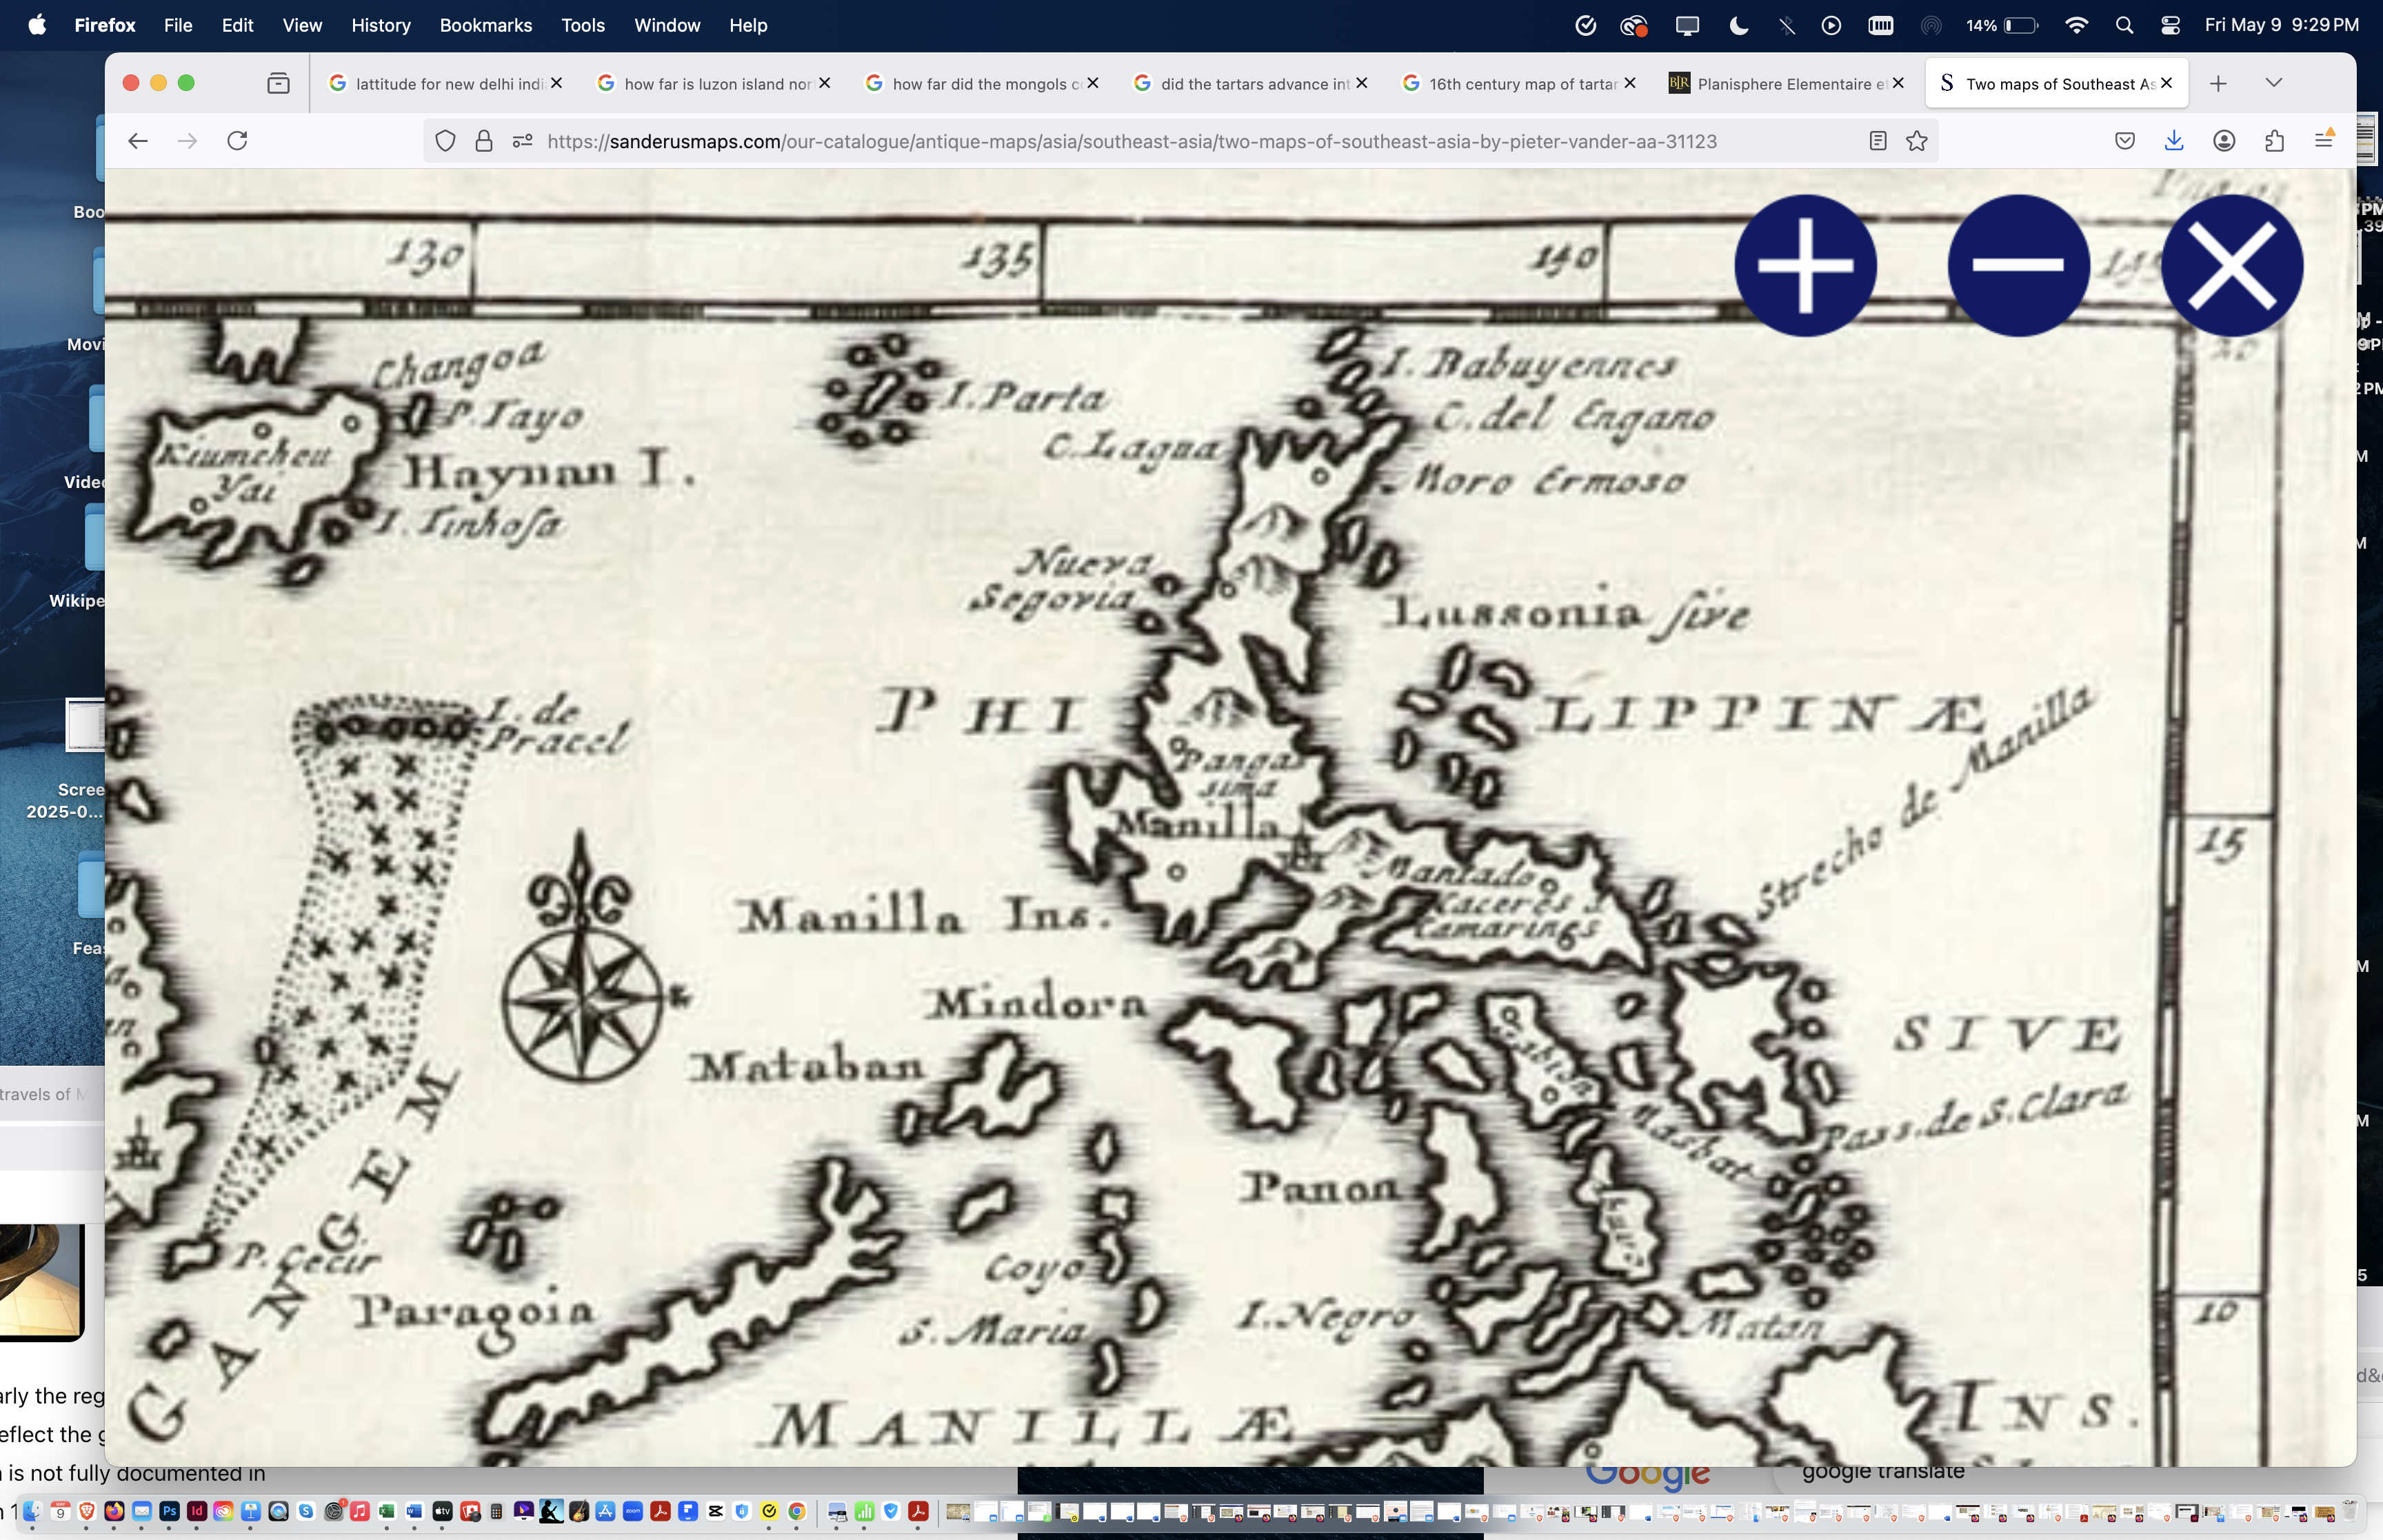This screenshot has height=1540, width=2383.
Task: List all tabs dropdown arrow
Action: pyautogui.click(x=2273, y=83)
